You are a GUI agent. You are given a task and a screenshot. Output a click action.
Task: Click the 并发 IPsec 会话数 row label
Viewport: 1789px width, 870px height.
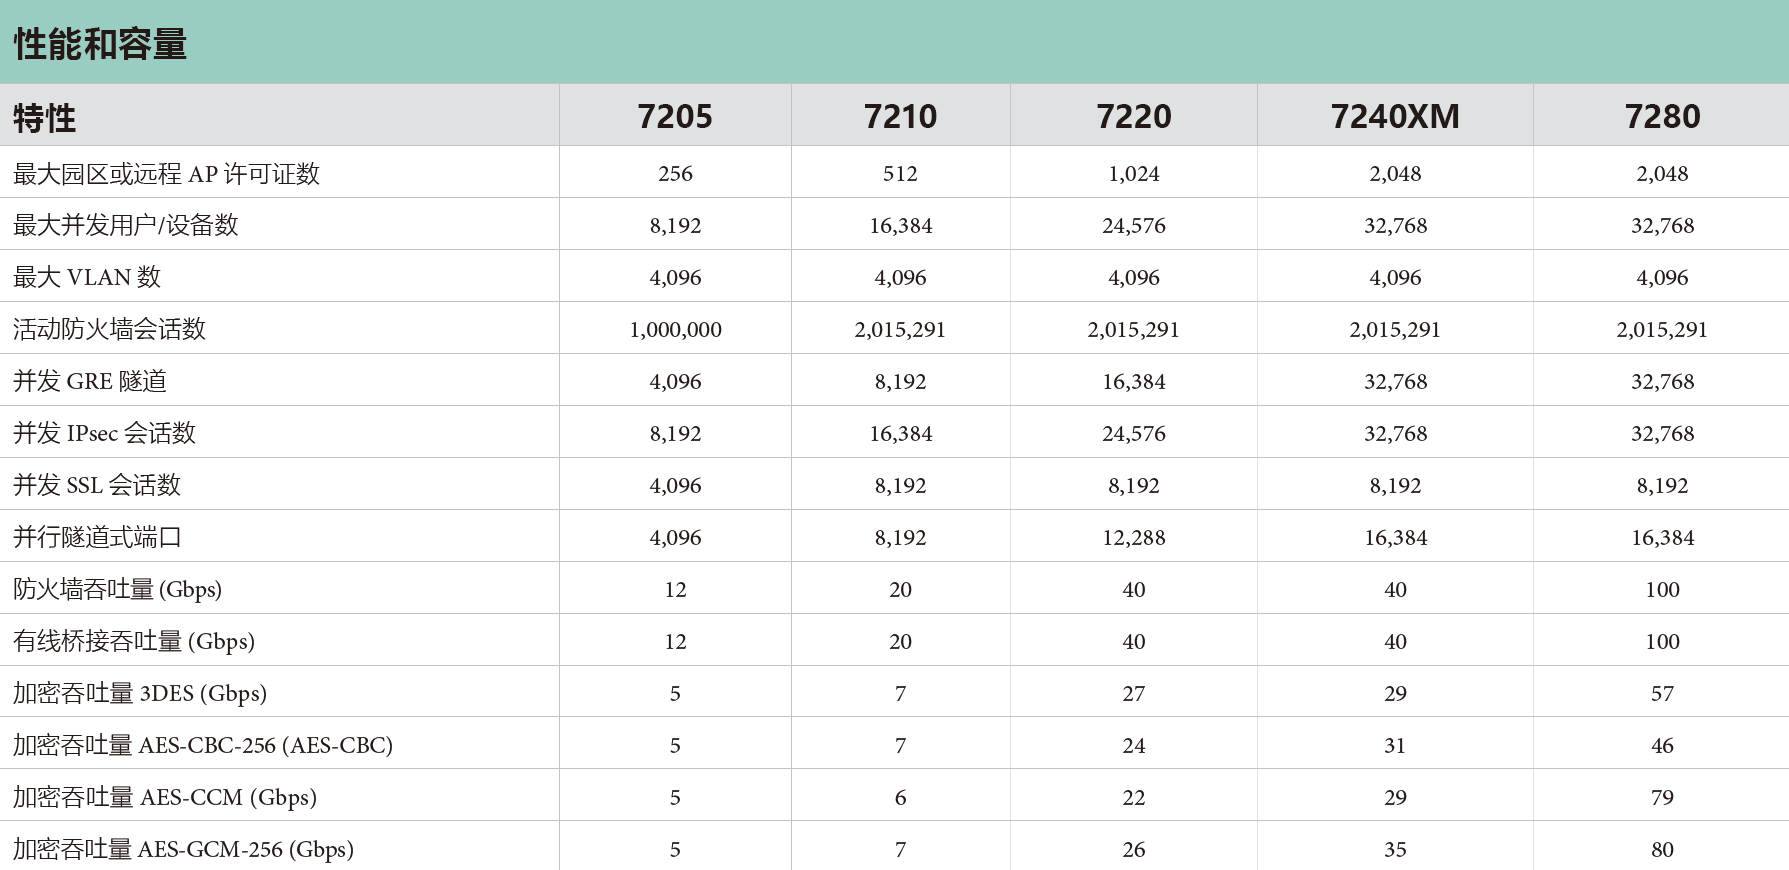[x=104, y=434]
